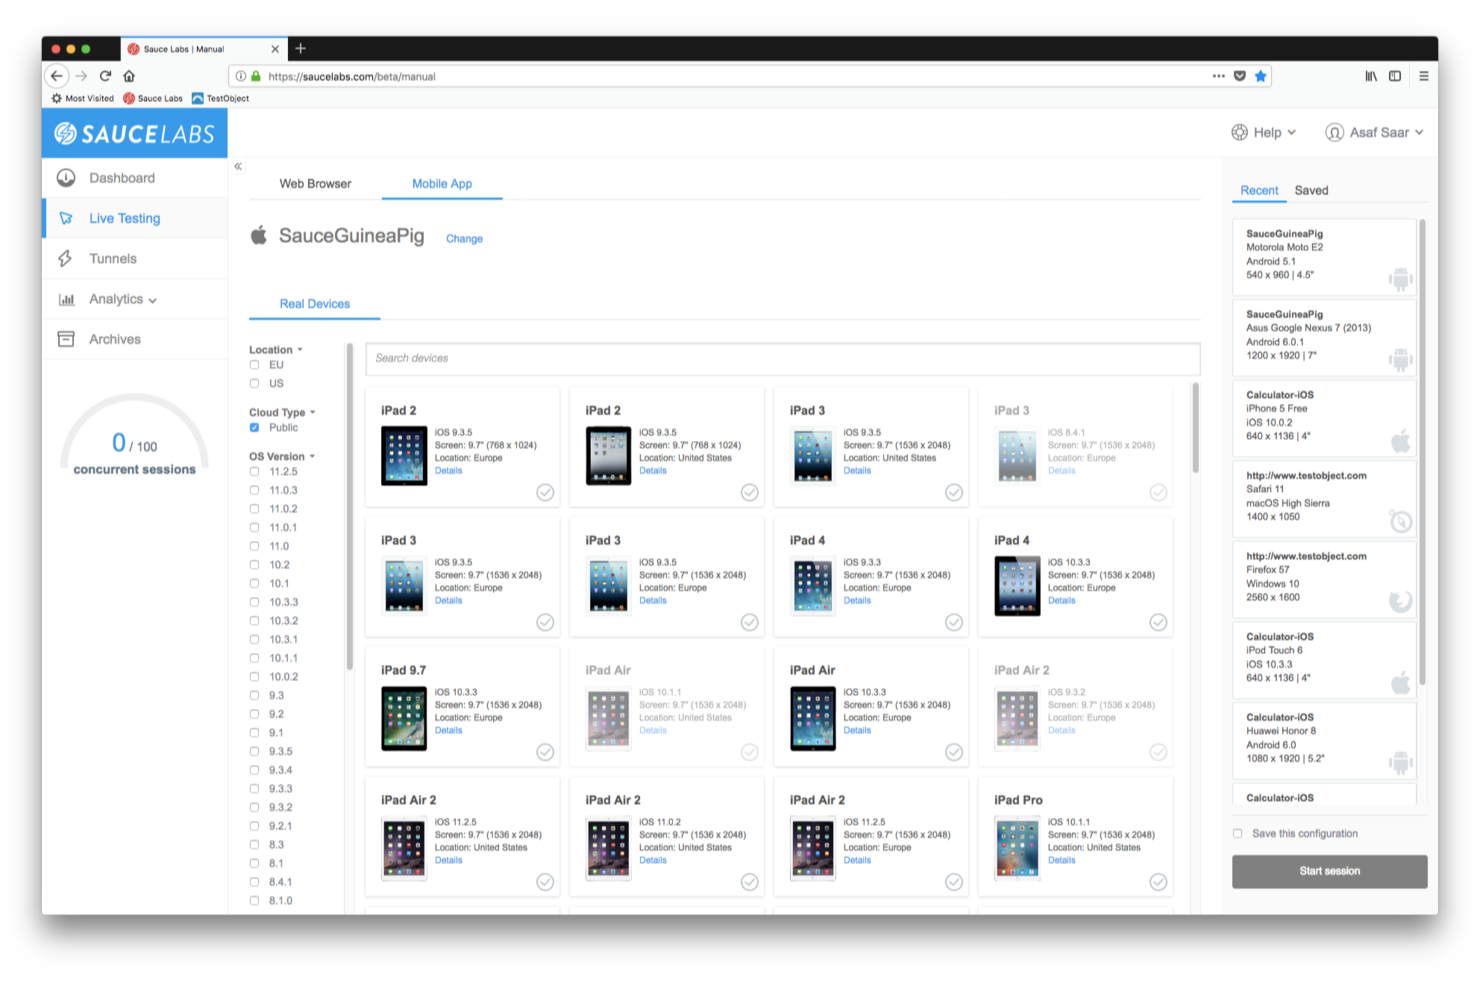Check the US location checkbox
The width and height of the screenshot is (1480, 987).
254,384
